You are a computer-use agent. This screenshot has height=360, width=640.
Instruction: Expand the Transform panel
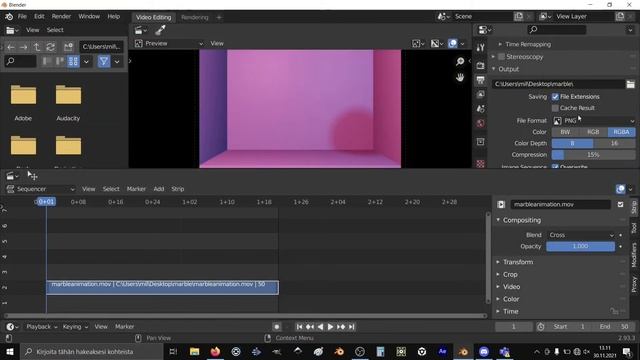pyautogui.click(x=518, y=262)
